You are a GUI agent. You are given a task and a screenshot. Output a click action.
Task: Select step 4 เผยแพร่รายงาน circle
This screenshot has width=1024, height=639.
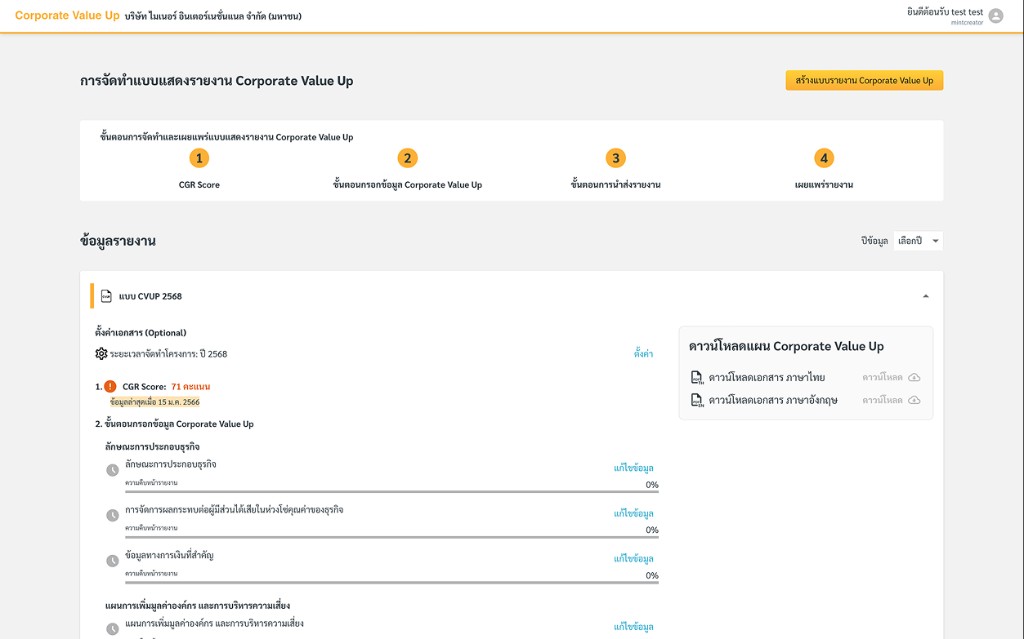(824, 158)
